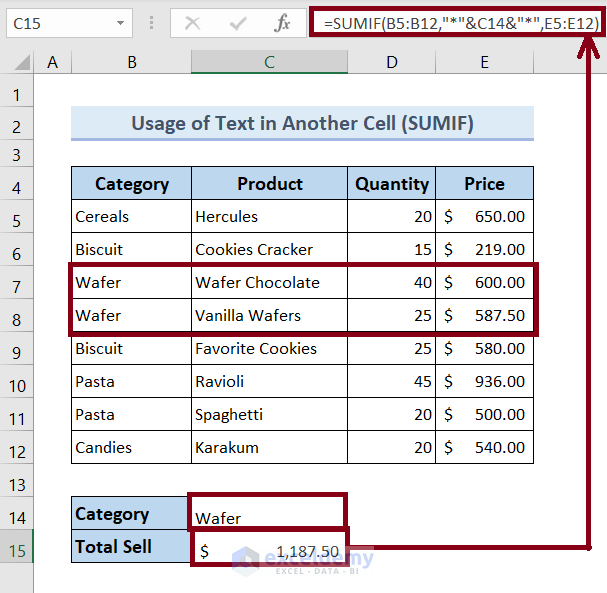Click the Insert Function fx icon
This screenshot has width=607, height=593.
[x=283, y=22]
